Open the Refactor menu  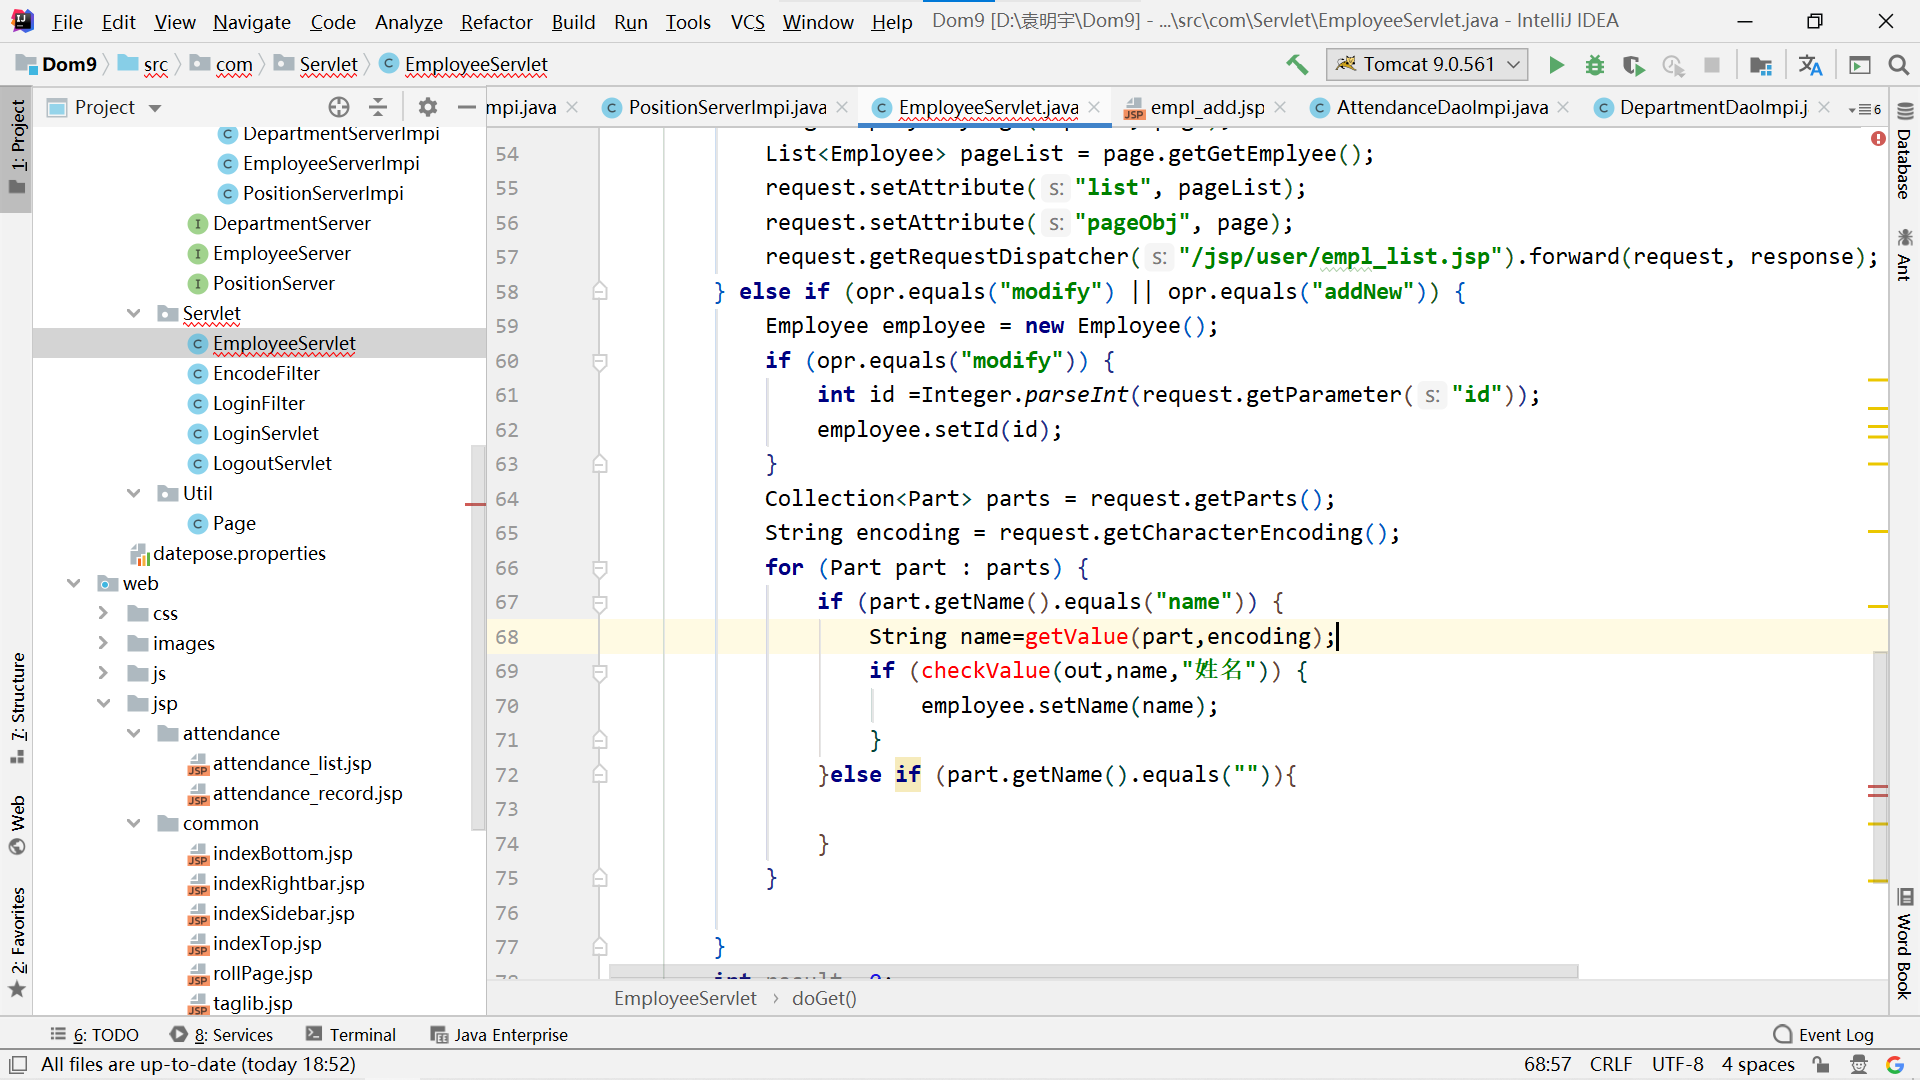496,21
